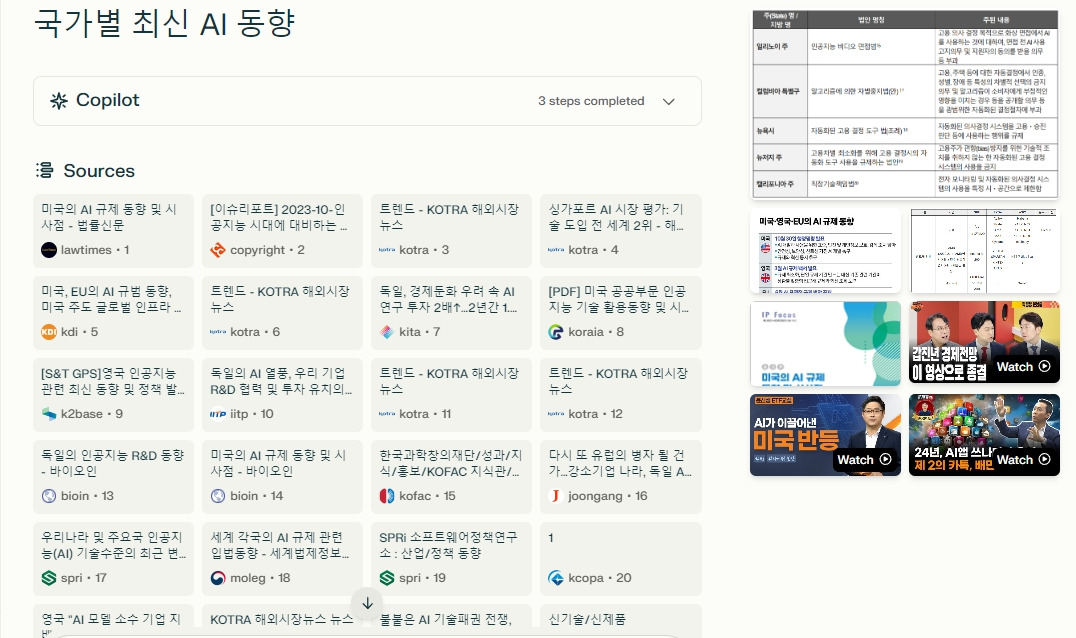Open the 불붙은 AI 기술패권 전쟁 card
The image size is (1076, 638).
(451, 620)
